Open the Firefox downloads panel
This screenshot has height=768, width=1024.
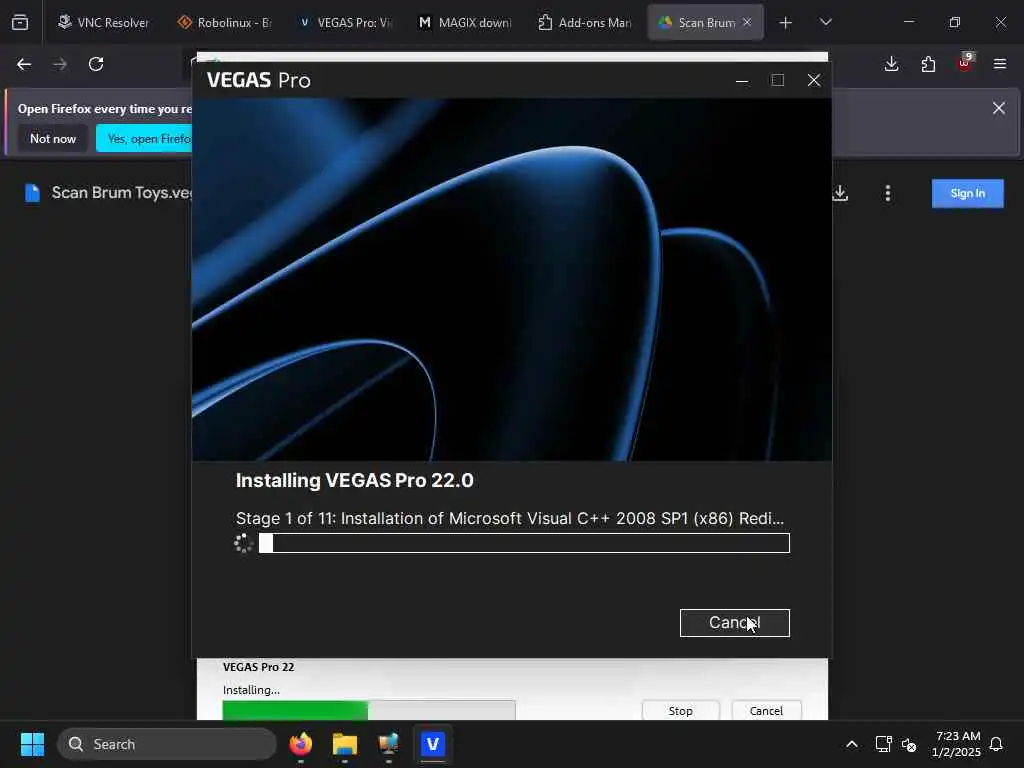click(x=891, y=64)
